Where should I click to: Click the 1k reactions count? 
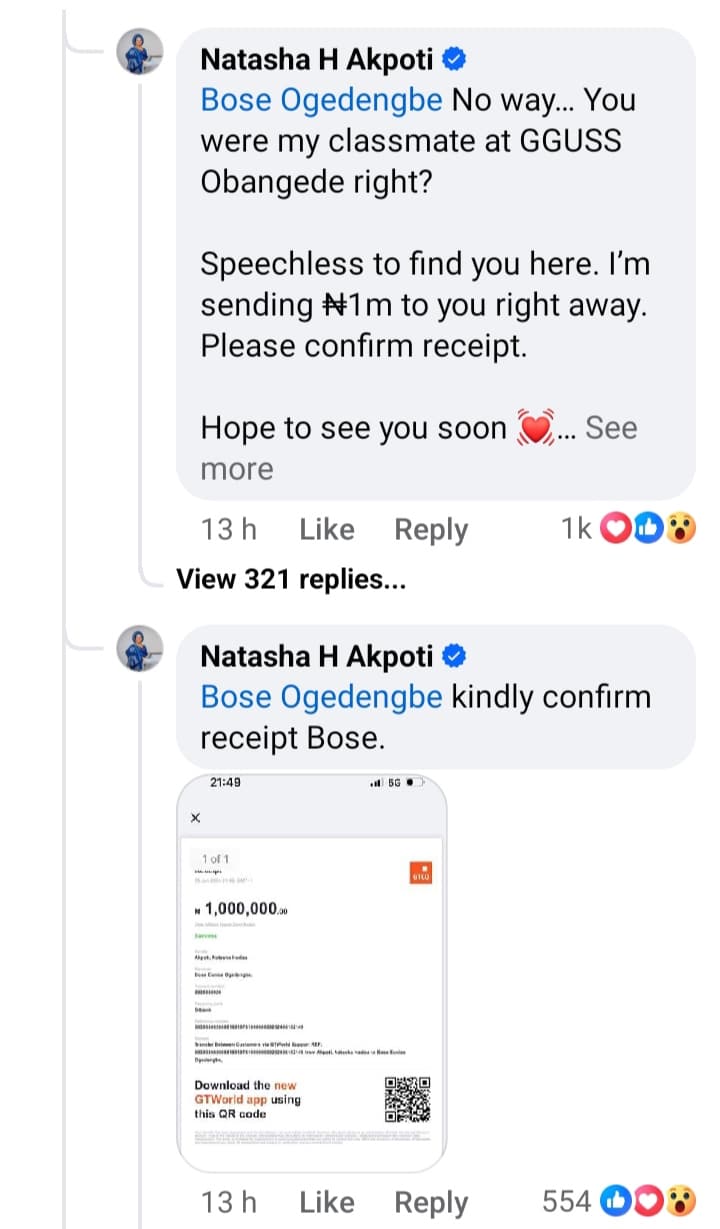click(577, 529)
